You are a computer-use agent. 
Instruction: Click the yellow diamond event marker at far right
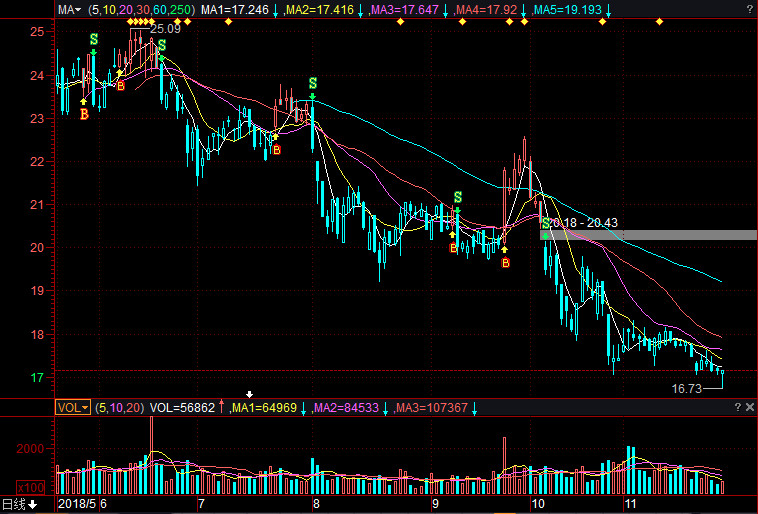pyautogui.click(x=658, y=22)
